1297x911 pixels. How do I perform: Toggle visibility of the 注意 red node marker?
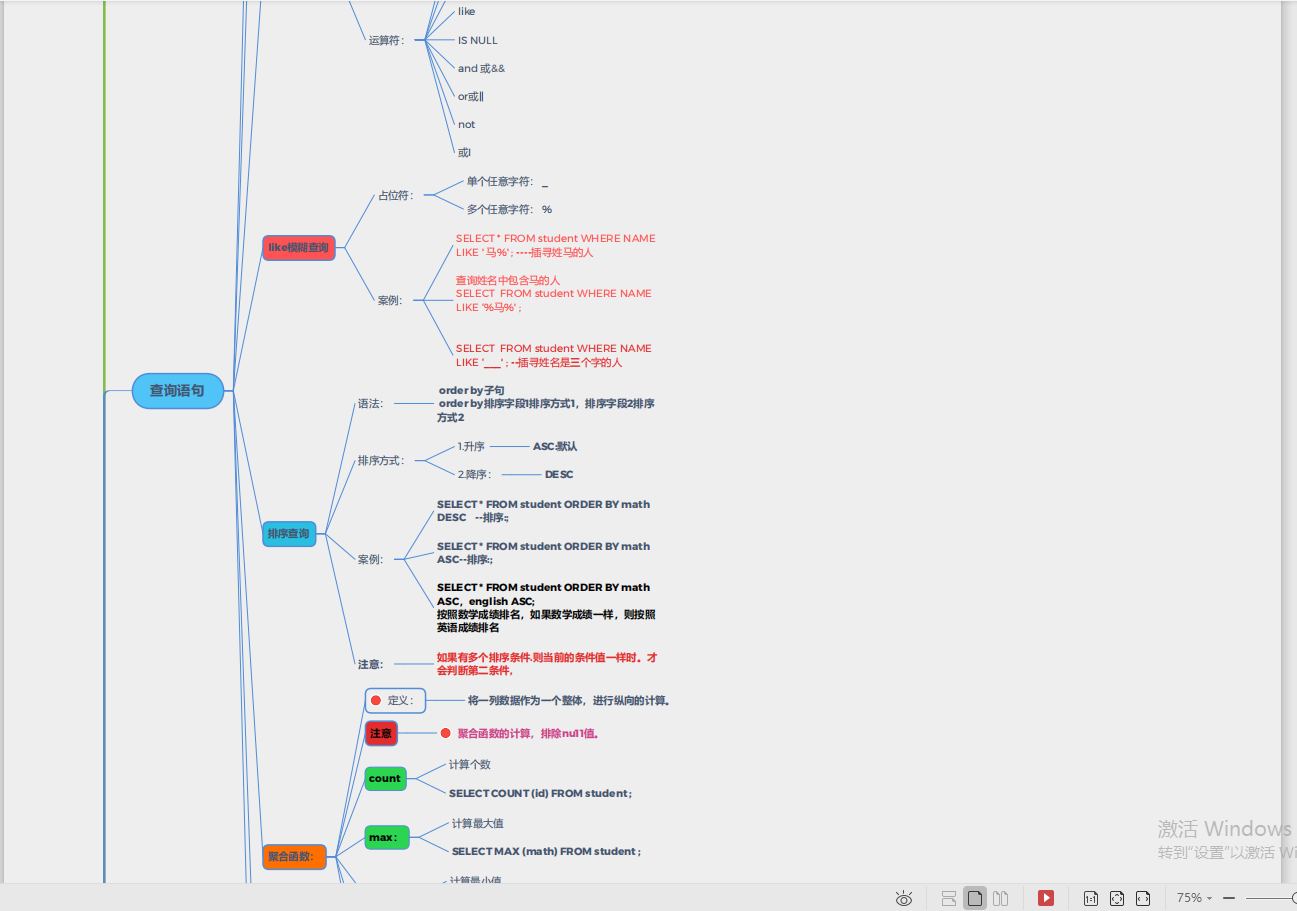pos(381,733)
